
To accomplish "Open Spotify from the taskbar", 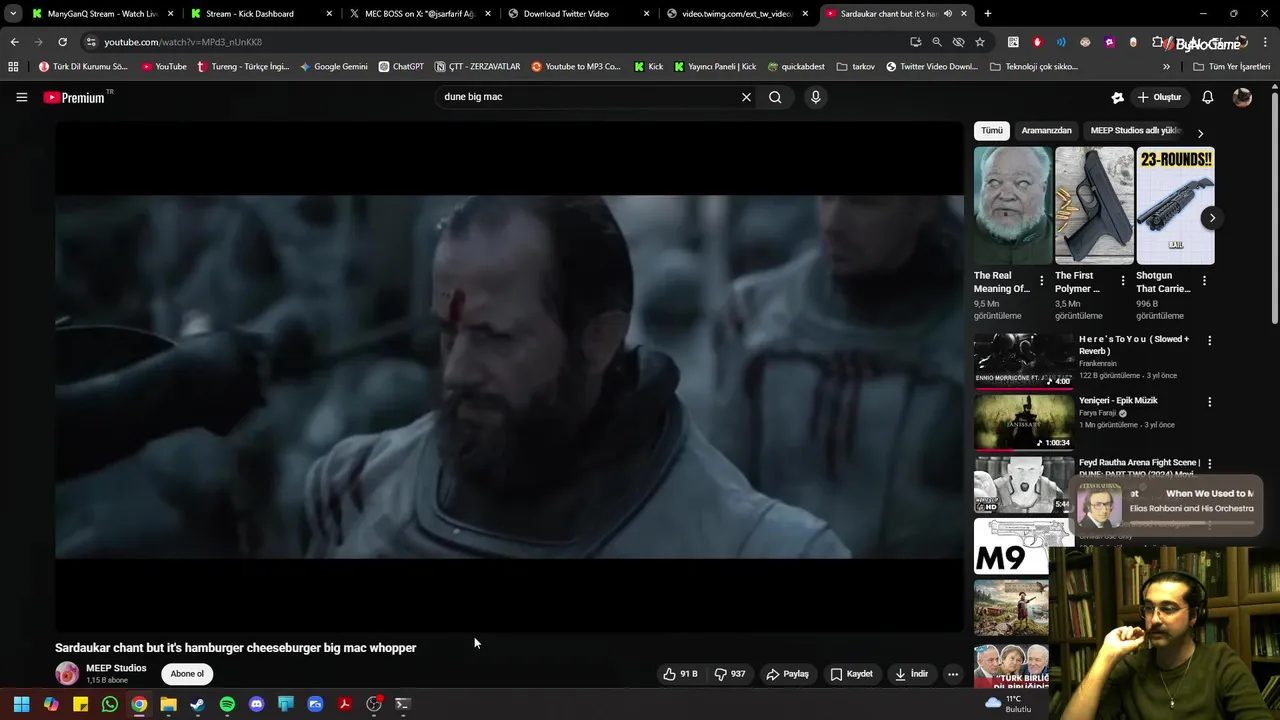I will click(227, 704).
